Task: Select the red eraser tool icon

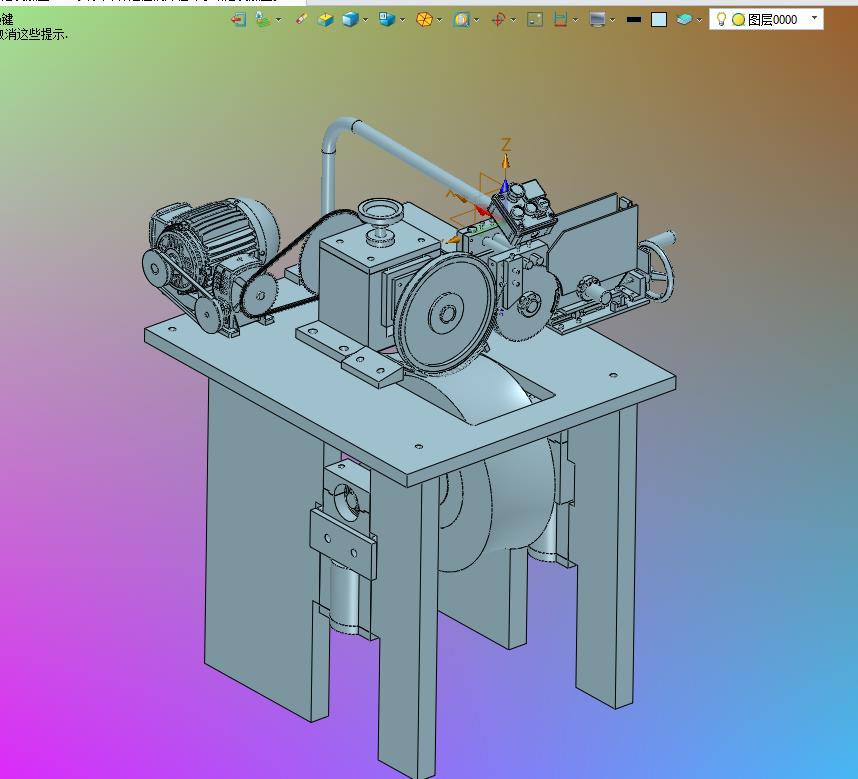Action: tap(300, 20)
